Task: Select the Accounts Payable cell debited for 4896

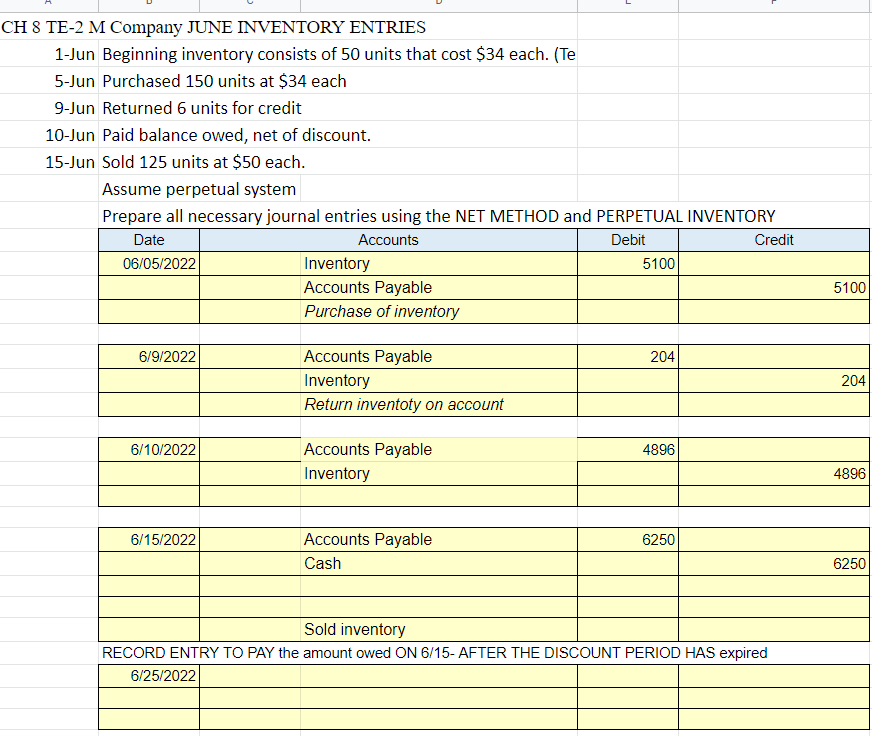Action: 388,449
